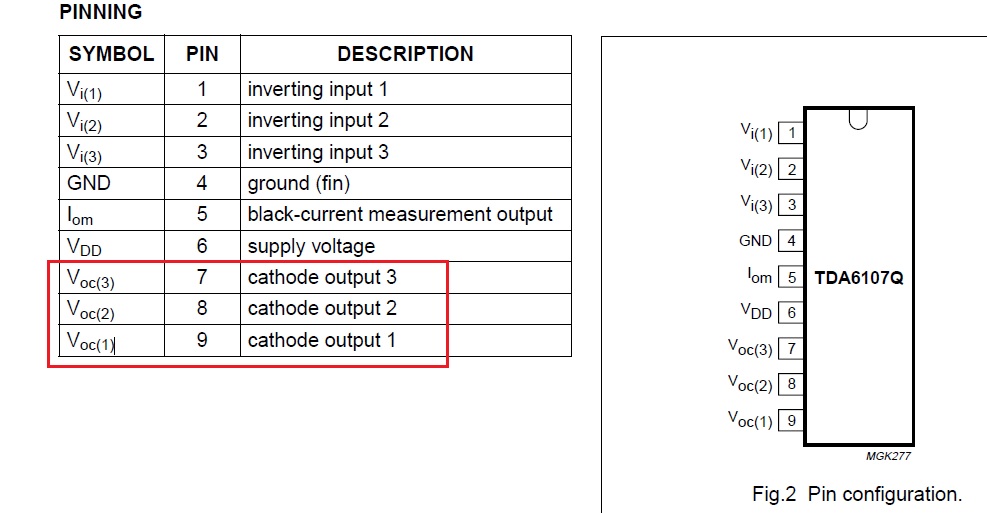Click pin 4 box on chip diagram
The height and width of the screenshot is (513, 987).
pyautogui.click(x=792, y=241)
